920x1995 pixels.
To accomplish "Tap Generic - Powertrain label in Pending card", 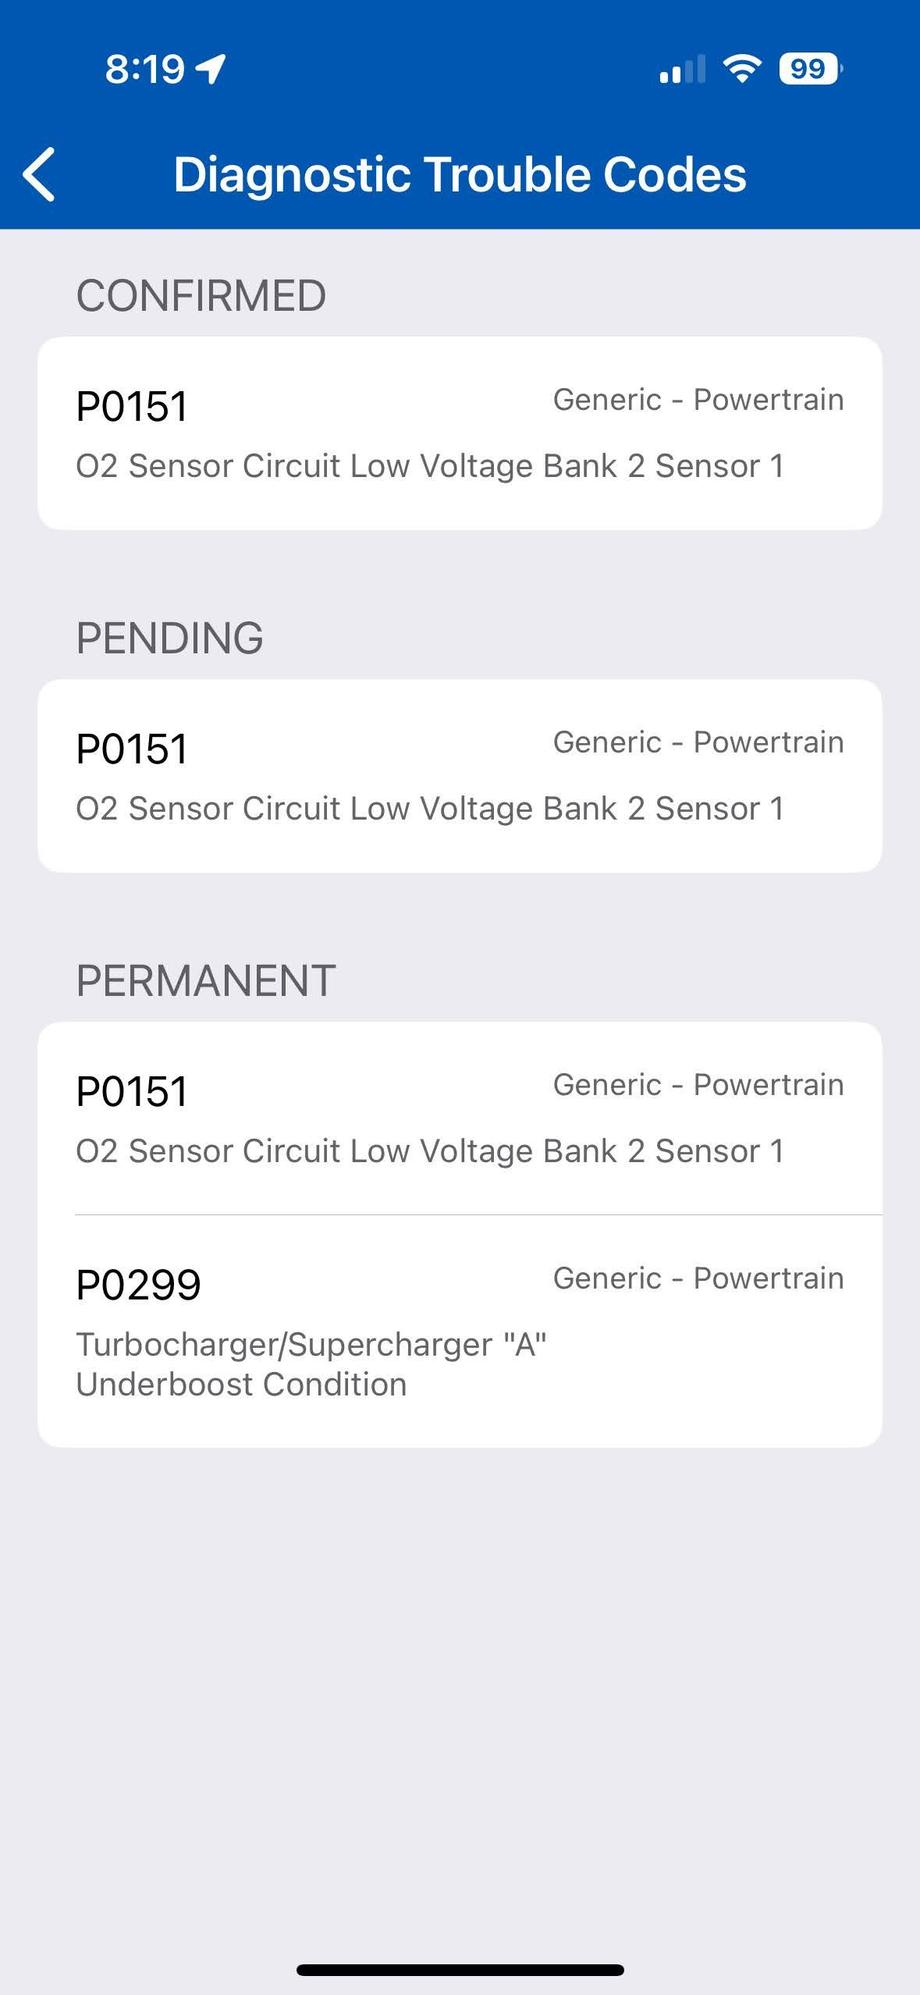I will [698, 742].
